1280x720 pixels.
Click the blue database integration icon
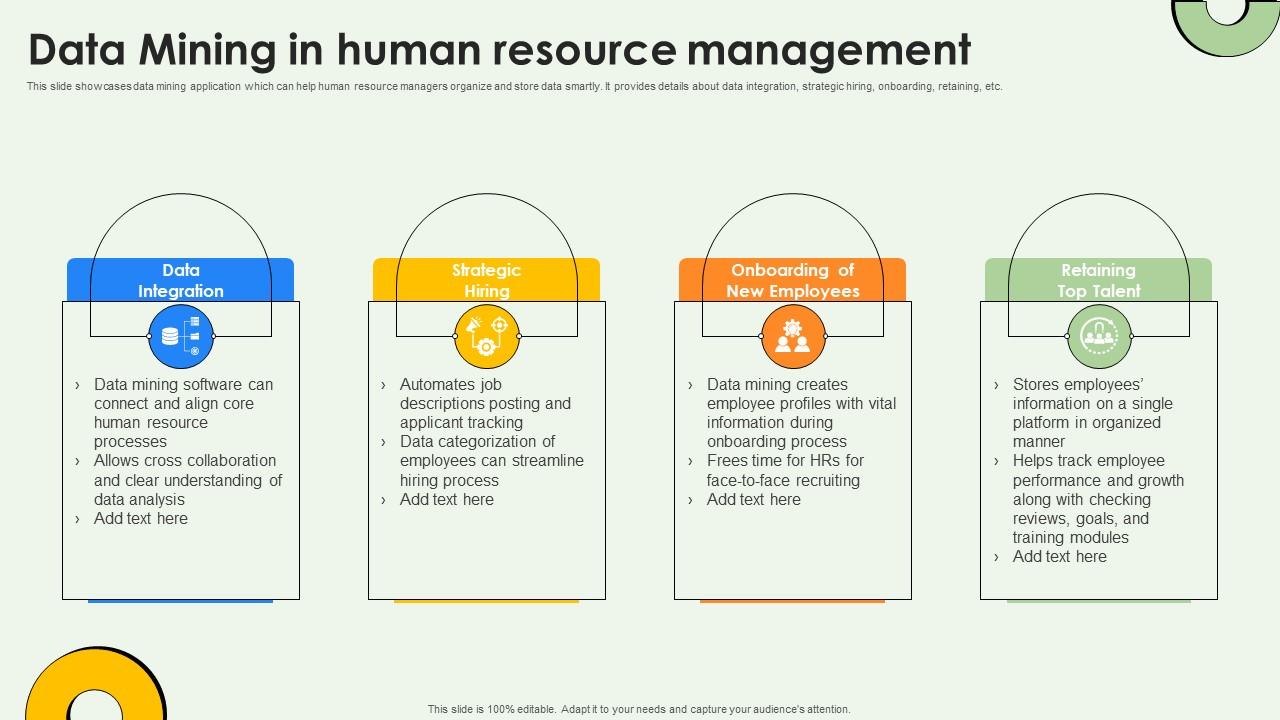[x=181, y=337]
